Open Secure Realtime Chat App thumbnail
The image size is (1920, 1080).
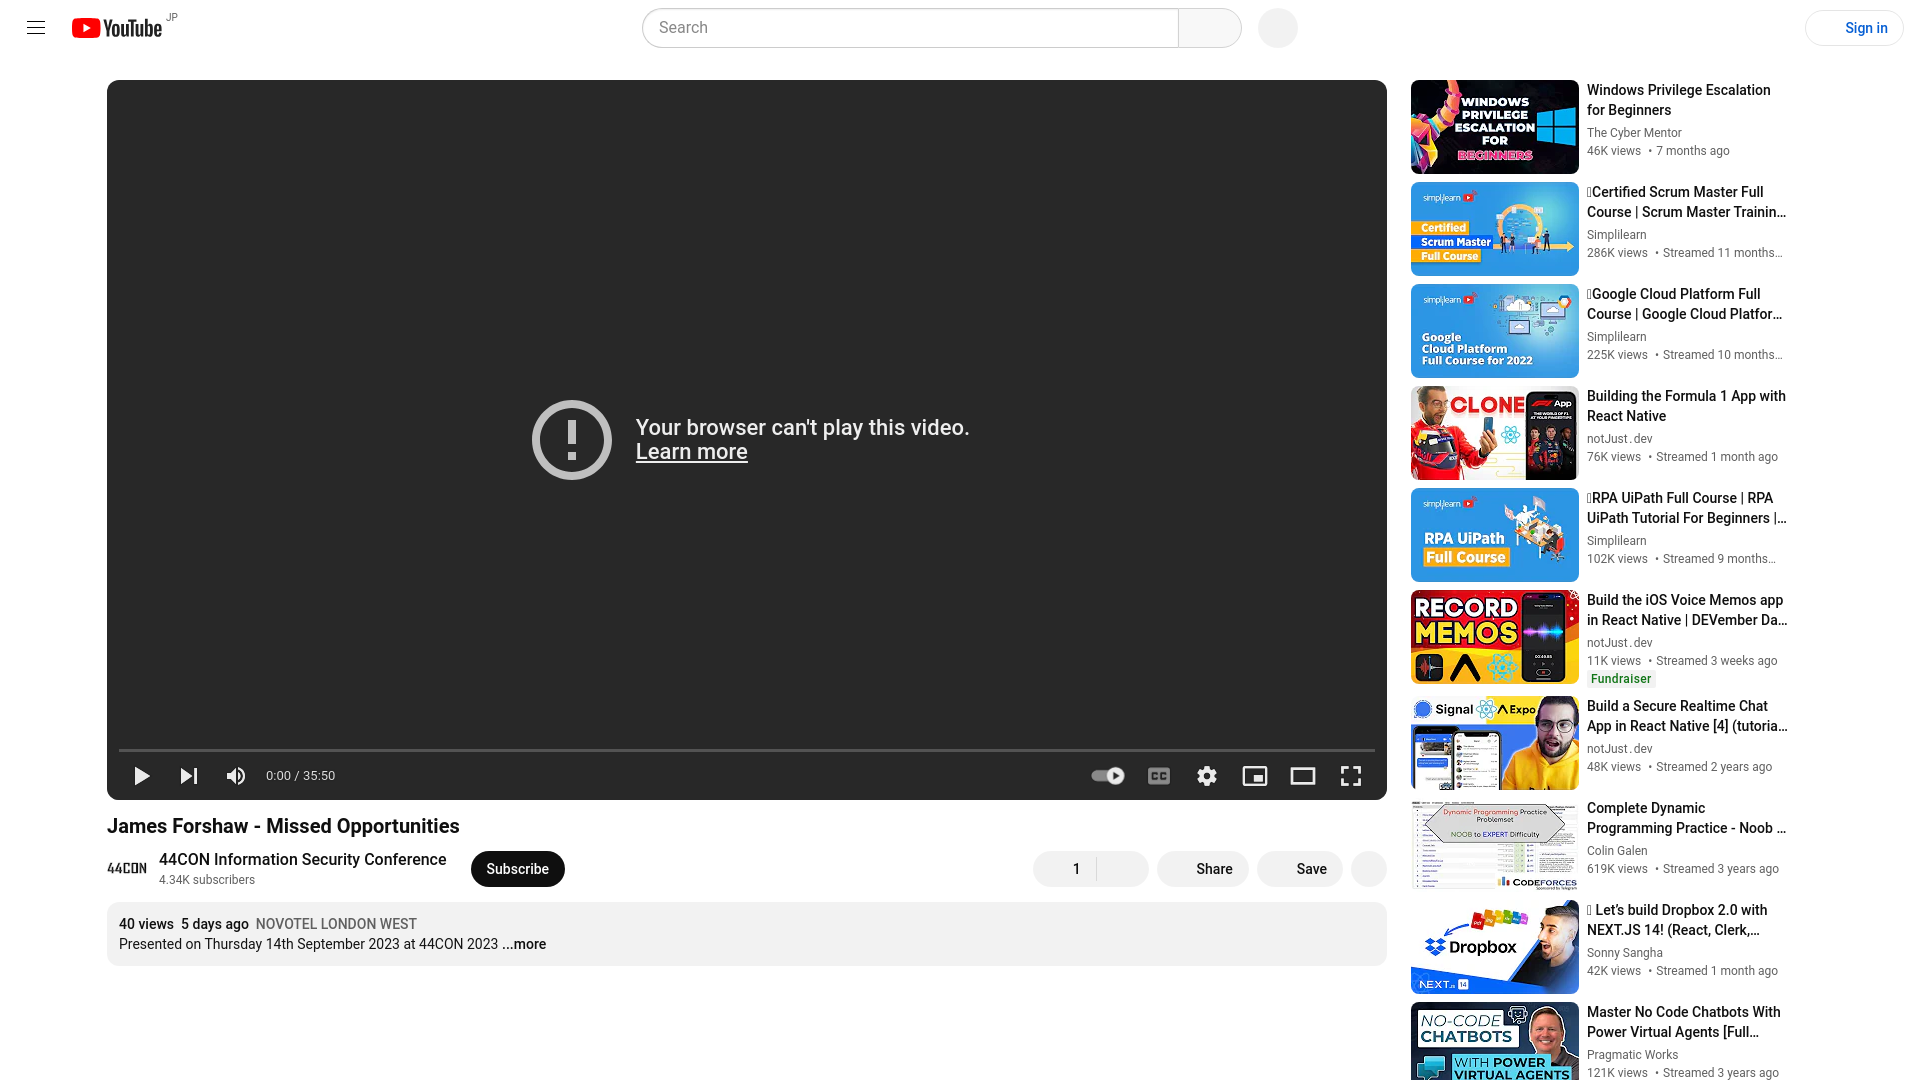point(1495,743)
